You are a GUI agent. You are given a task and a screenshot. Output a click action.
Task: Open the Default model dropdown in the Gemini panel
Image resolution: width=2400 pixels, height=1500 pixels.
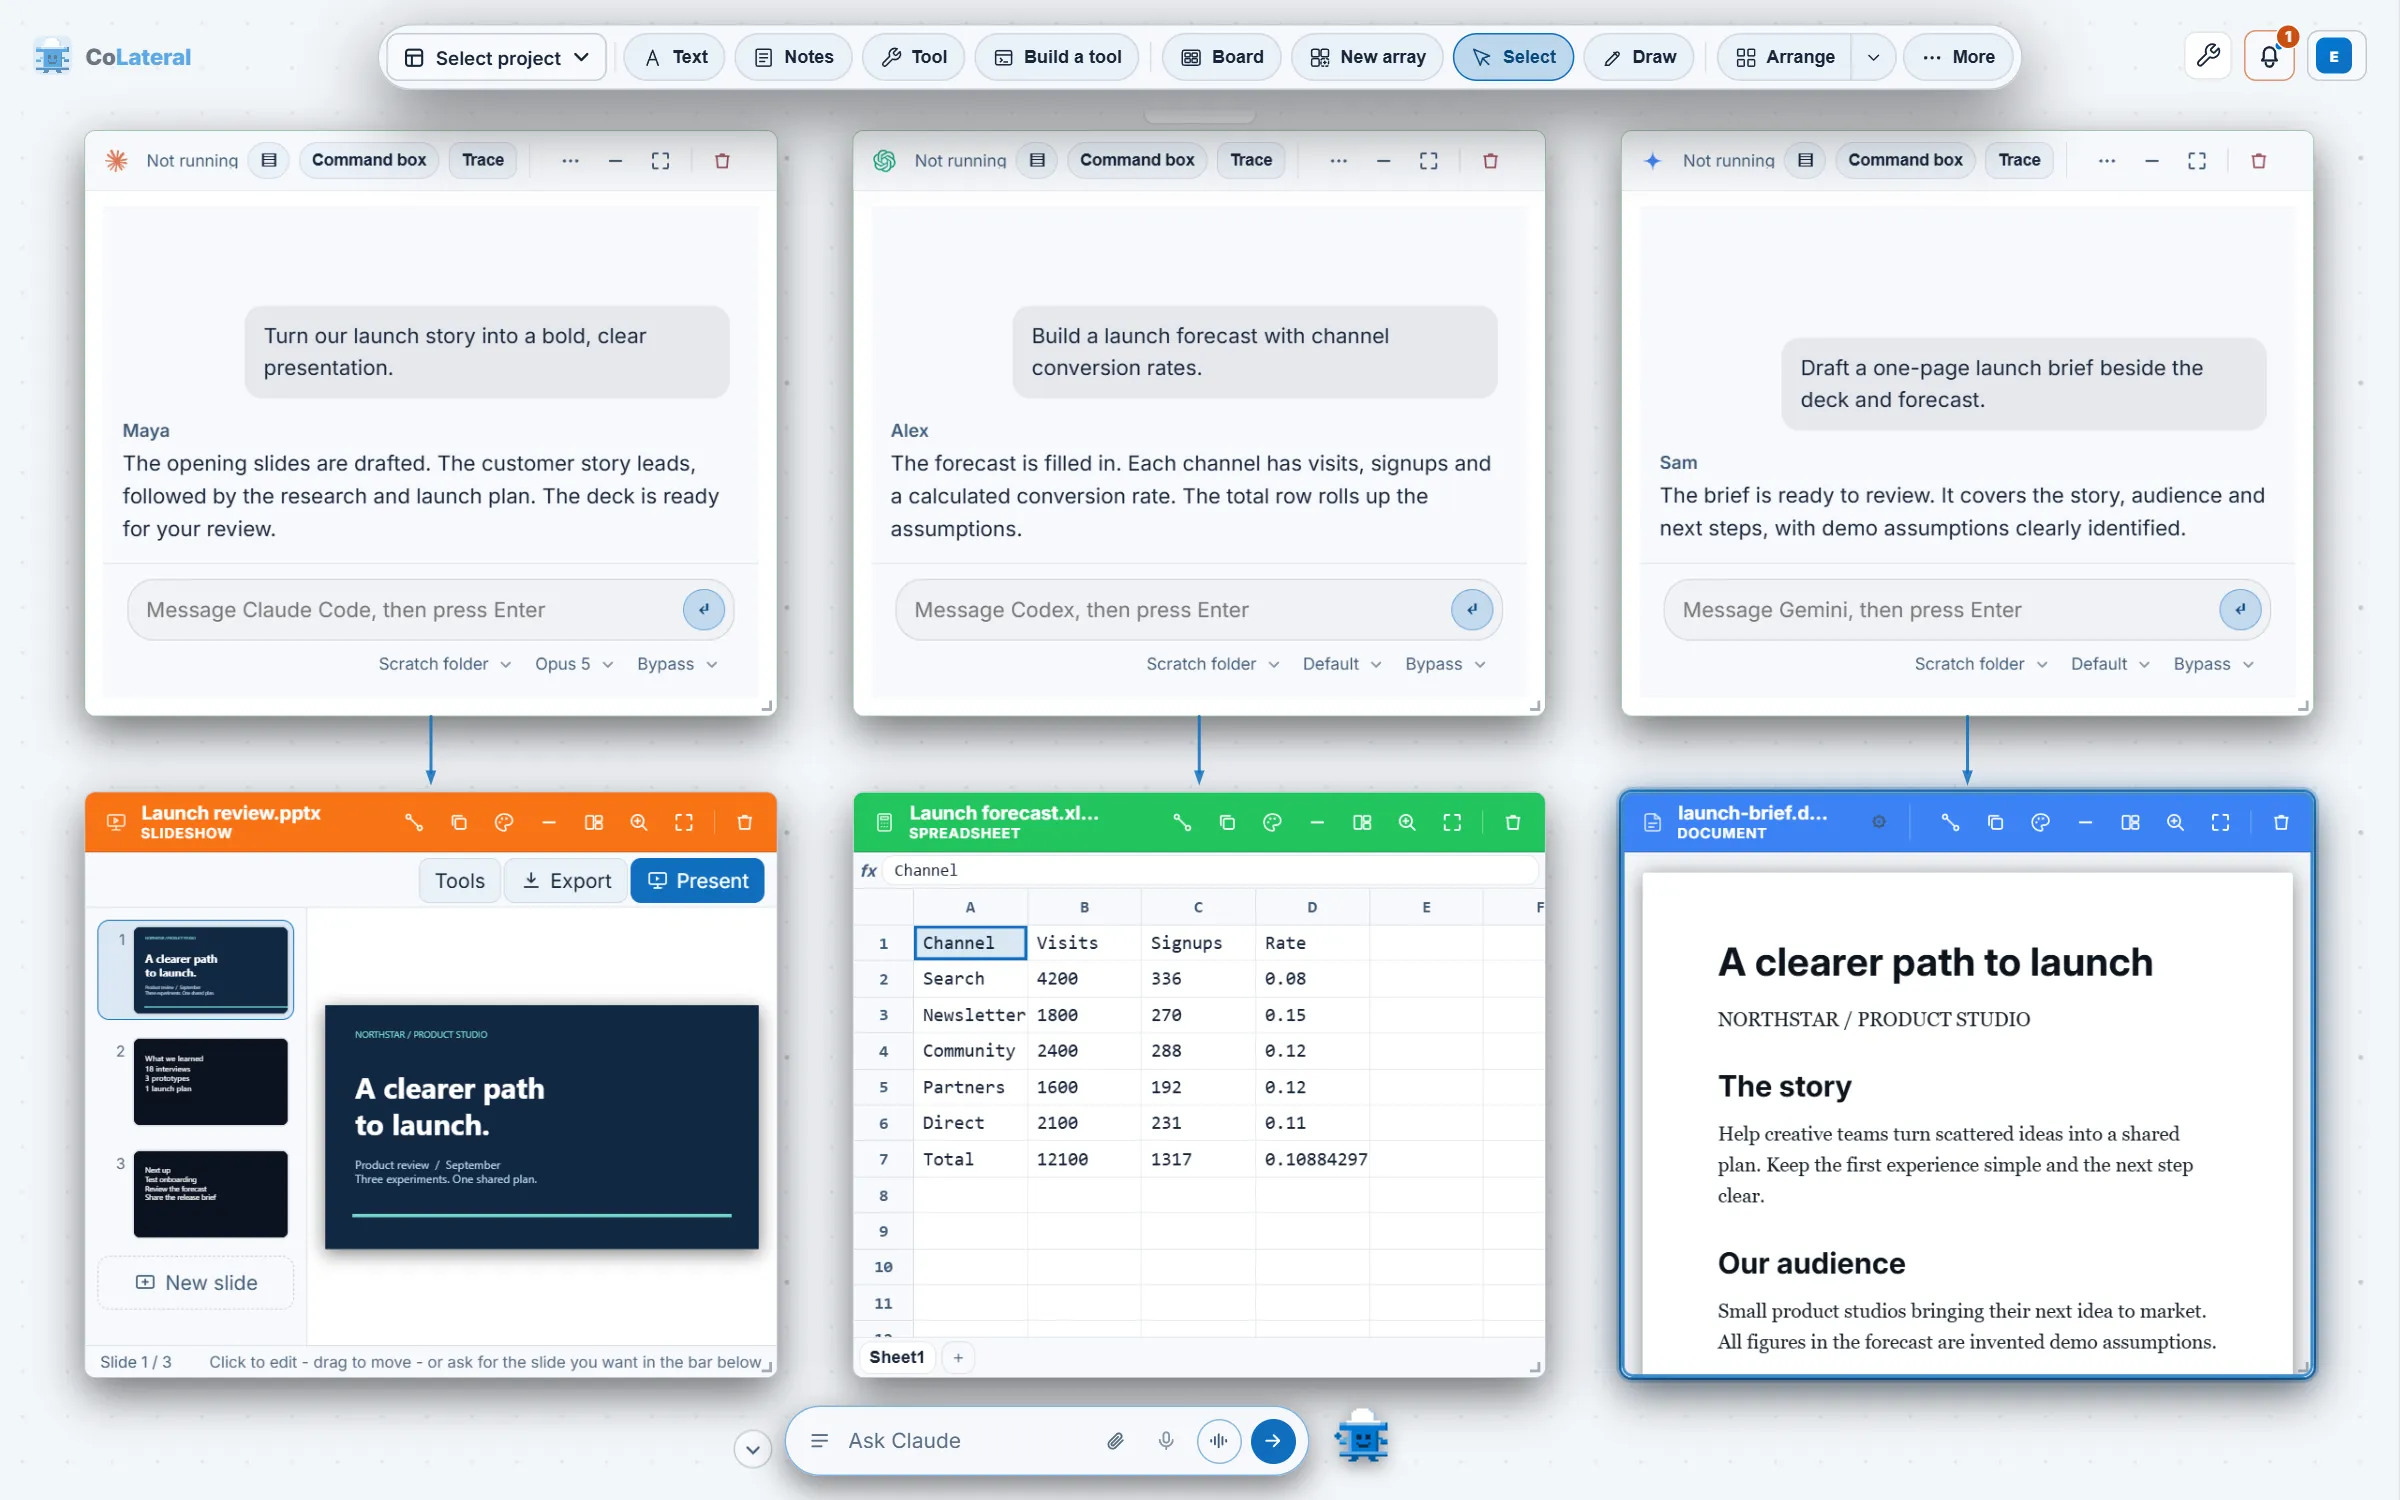click(2109, 664)
